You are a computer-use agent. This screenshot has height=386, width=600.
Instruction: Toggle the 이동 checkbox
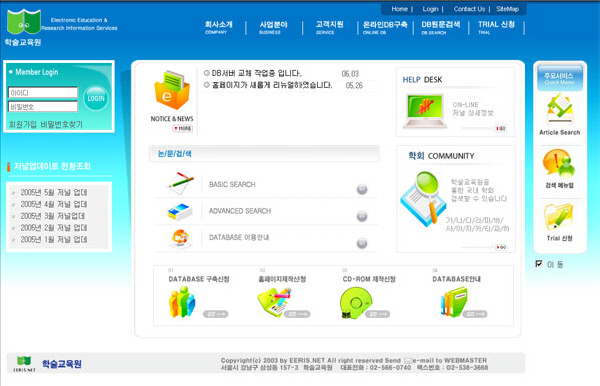coord(539,264)
